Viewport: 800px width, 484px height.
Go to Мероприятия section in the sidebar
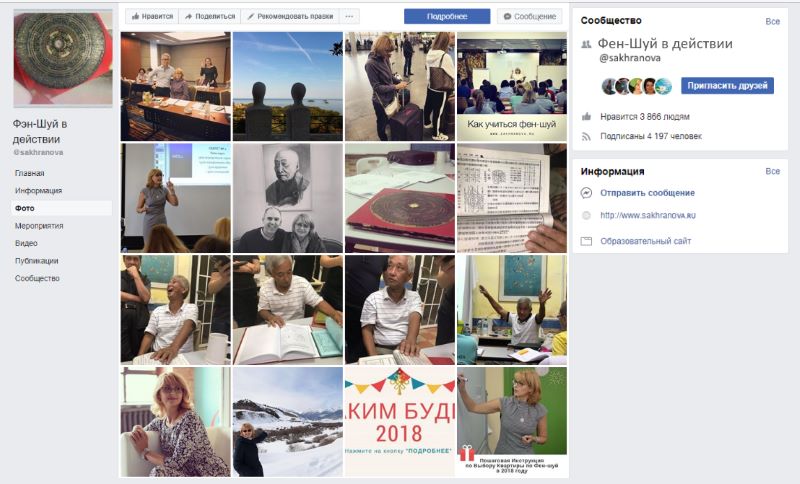[x=39, y=225]
